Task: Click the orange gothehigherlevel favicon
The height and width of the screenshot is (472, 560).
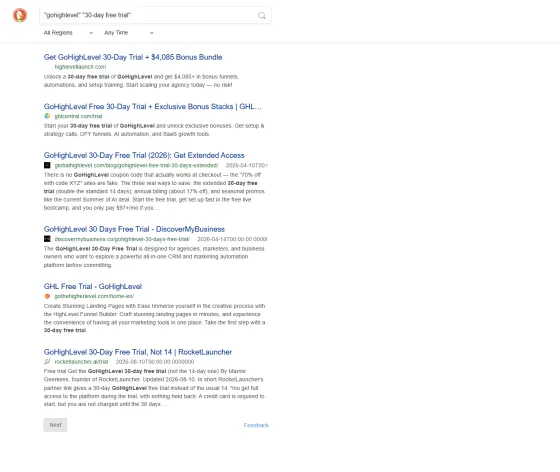Action: point(47,296)
